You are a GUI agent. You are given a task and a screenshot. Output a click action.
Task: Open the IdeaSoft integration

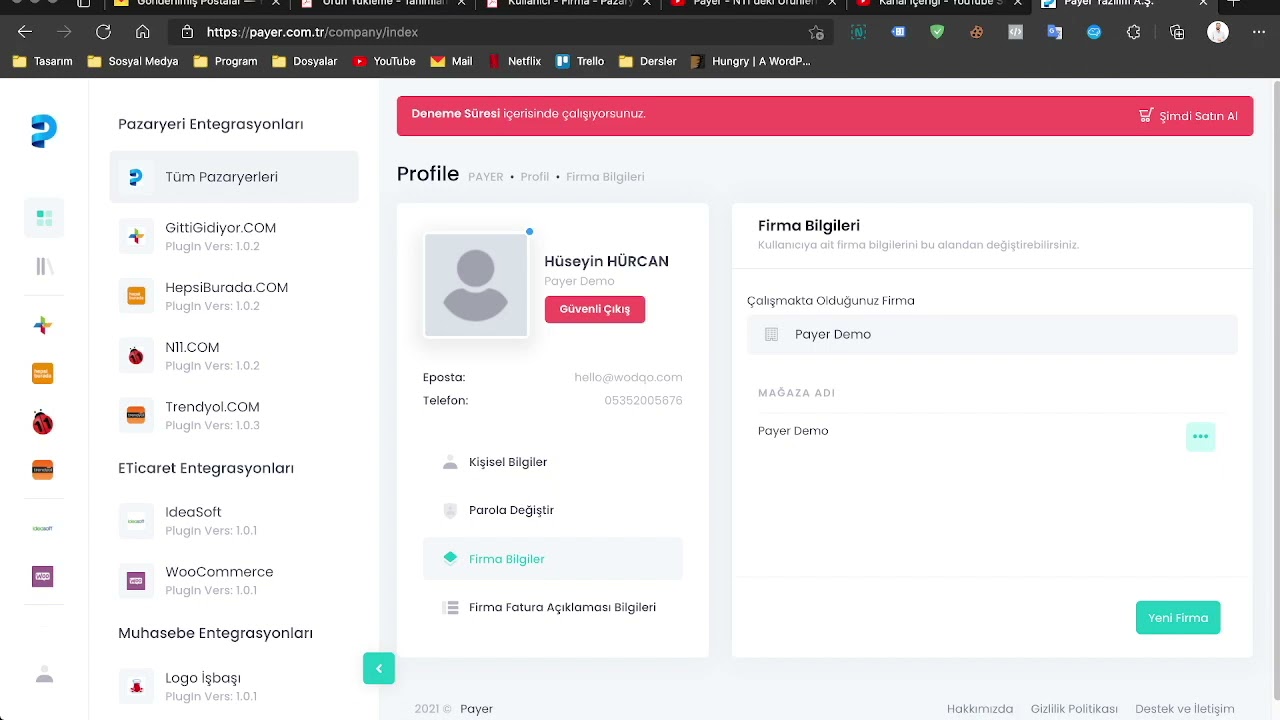[234, 521]
